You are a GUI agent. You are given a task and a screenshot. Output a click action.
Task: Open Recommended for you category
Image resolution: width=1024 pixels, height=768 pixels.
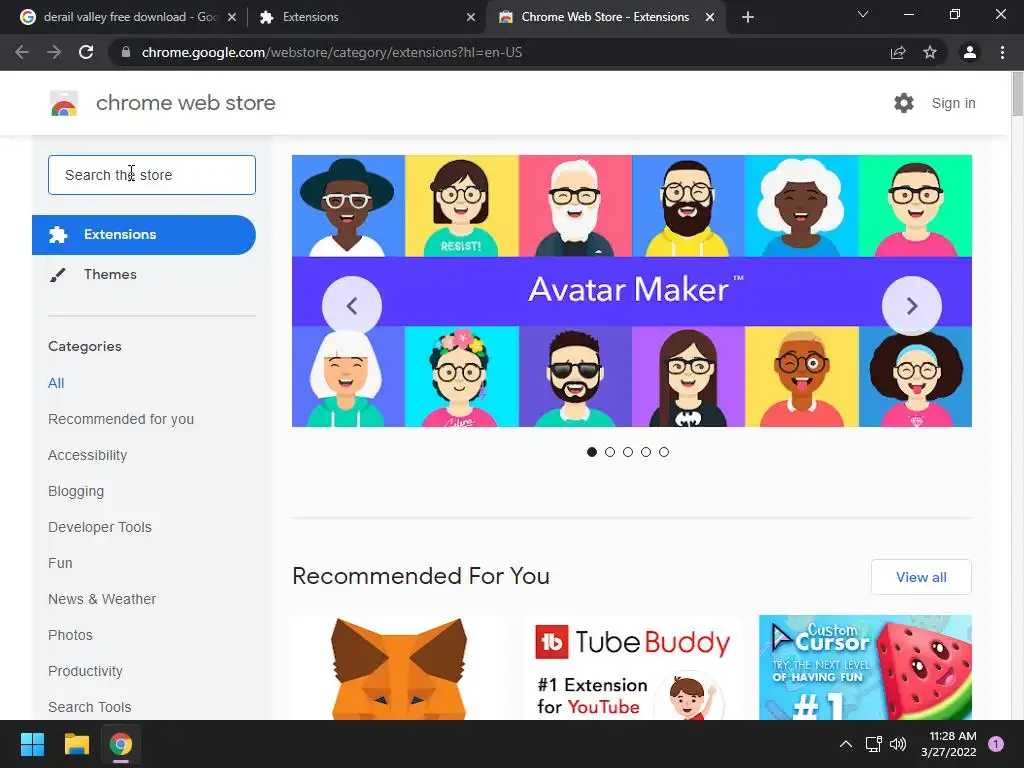(121, 419)
